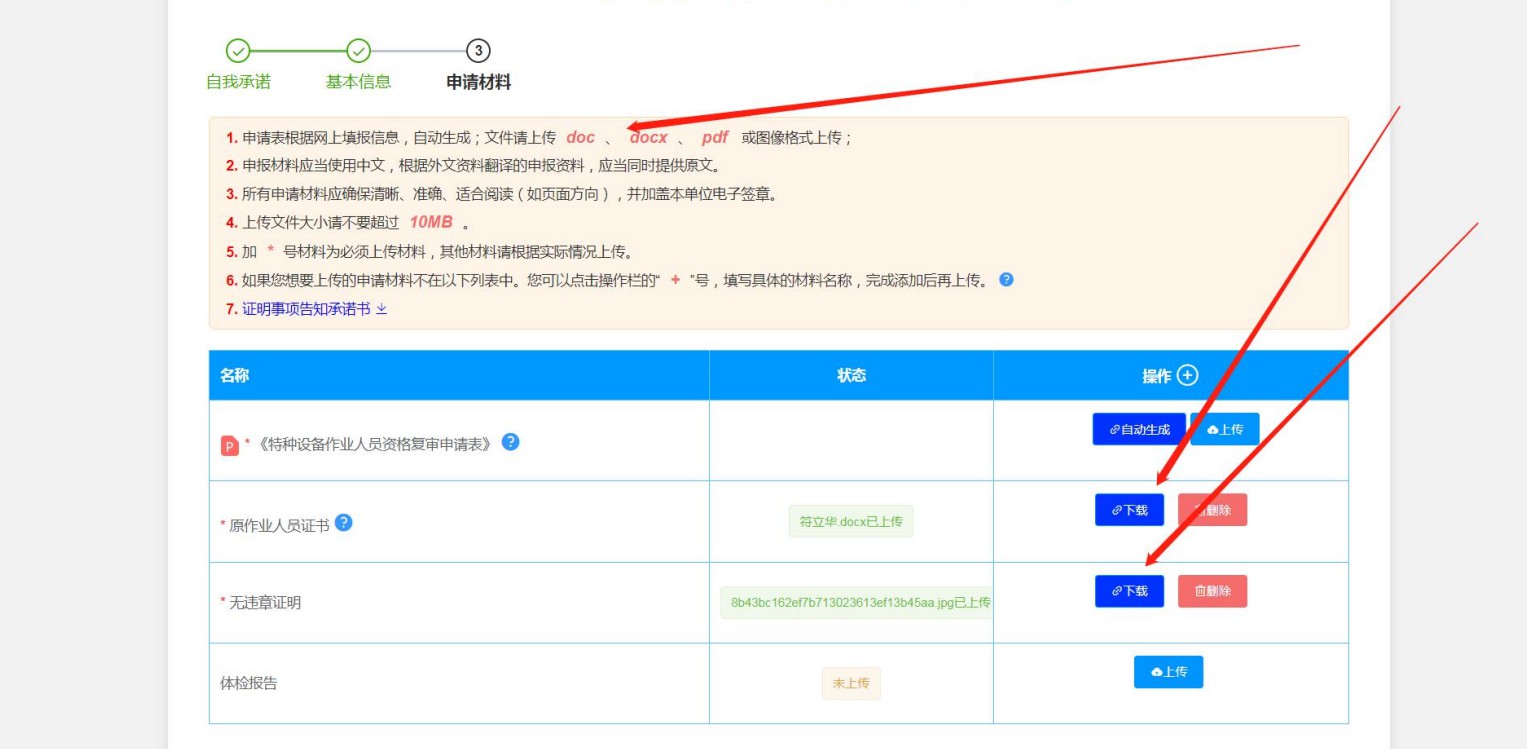Click the help icon next to 《特种设备作业人员资格复审申请表》
Viewport: 1527px width, 749px height.
click(x=510, y=441)
